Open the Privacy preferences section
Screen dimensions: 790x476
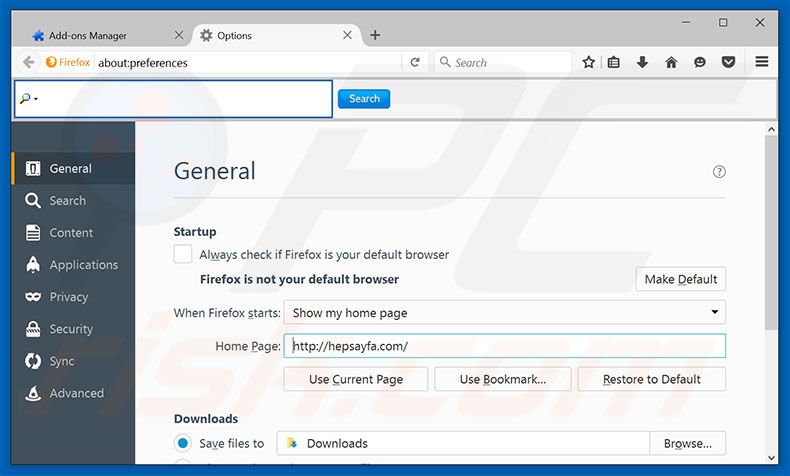[x=73, y=297]
